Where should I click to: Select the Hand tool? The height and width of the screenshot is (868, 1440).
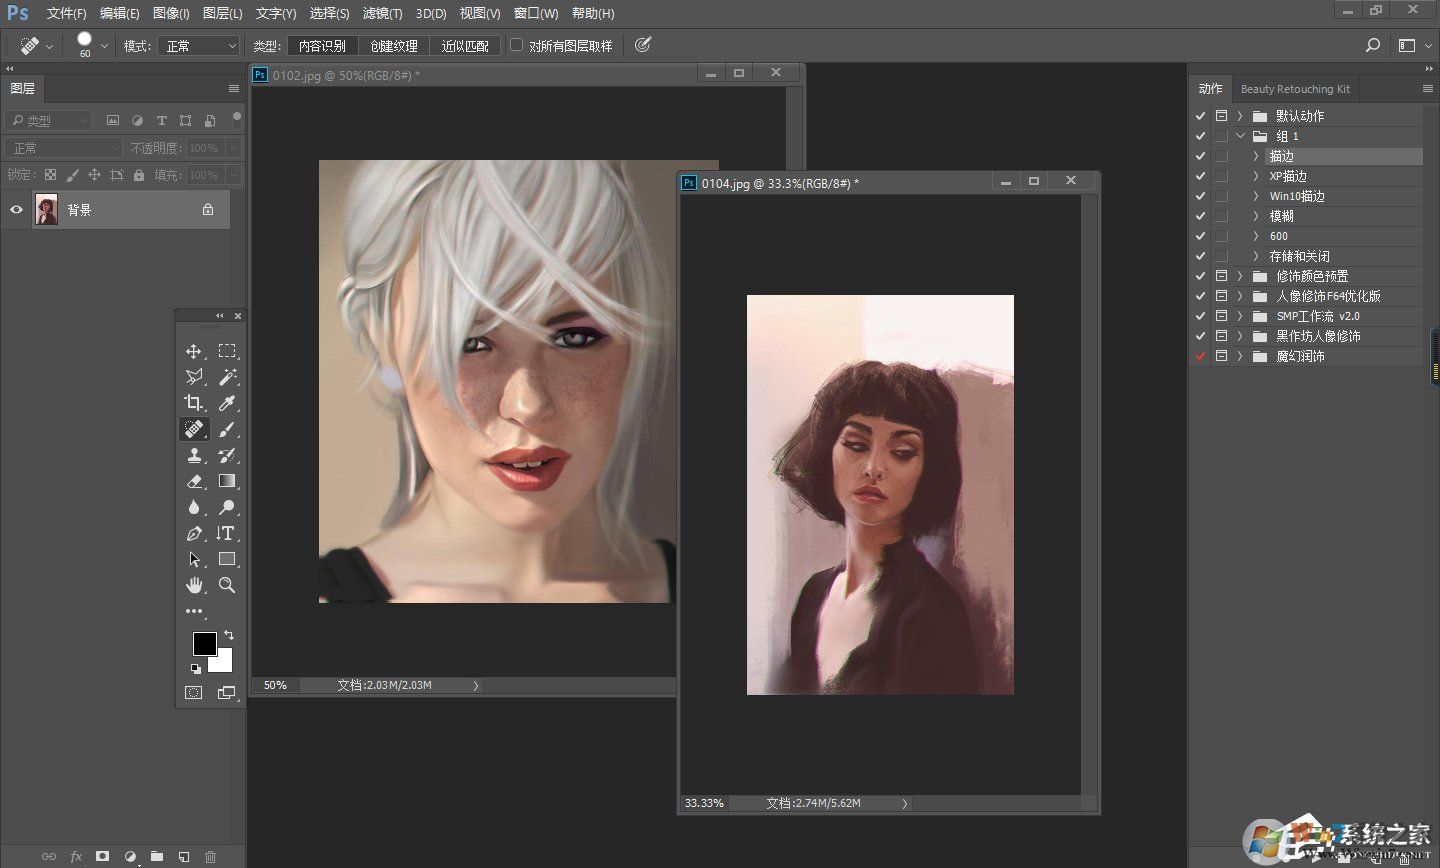pyautogui.click(x=194, y=585)
